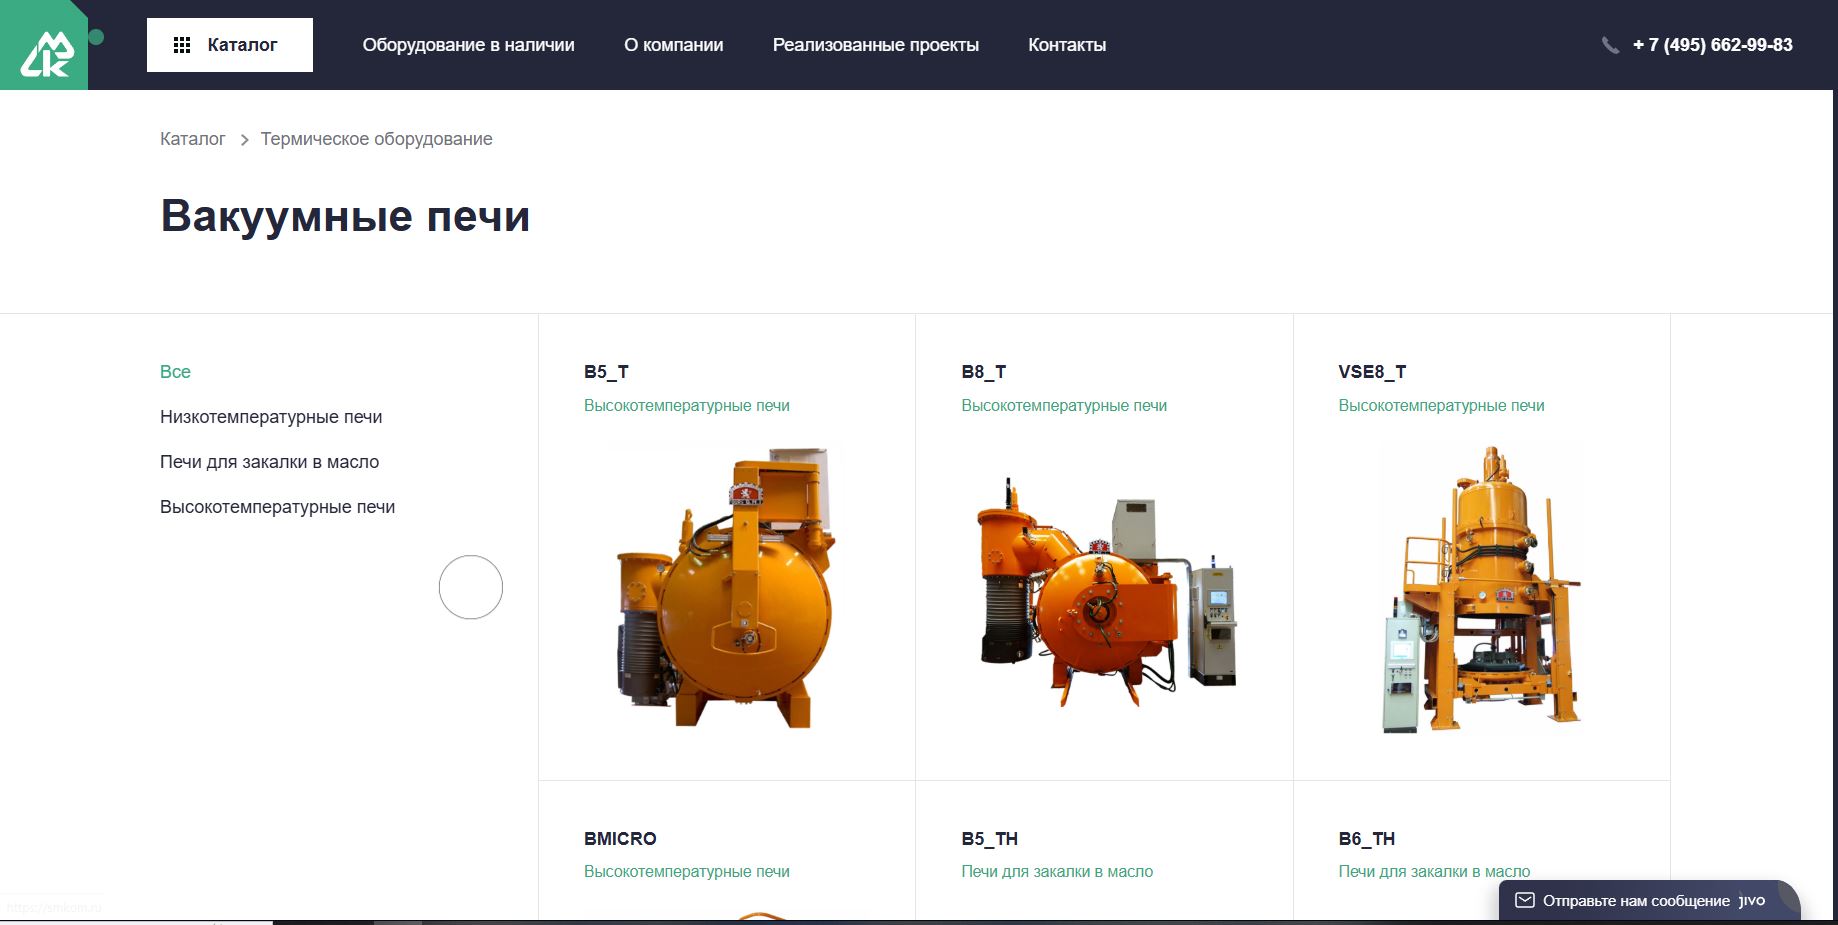Filter by Низкотемпературные печи
This screenshot has width=1838, height=925.
[271, 417]
